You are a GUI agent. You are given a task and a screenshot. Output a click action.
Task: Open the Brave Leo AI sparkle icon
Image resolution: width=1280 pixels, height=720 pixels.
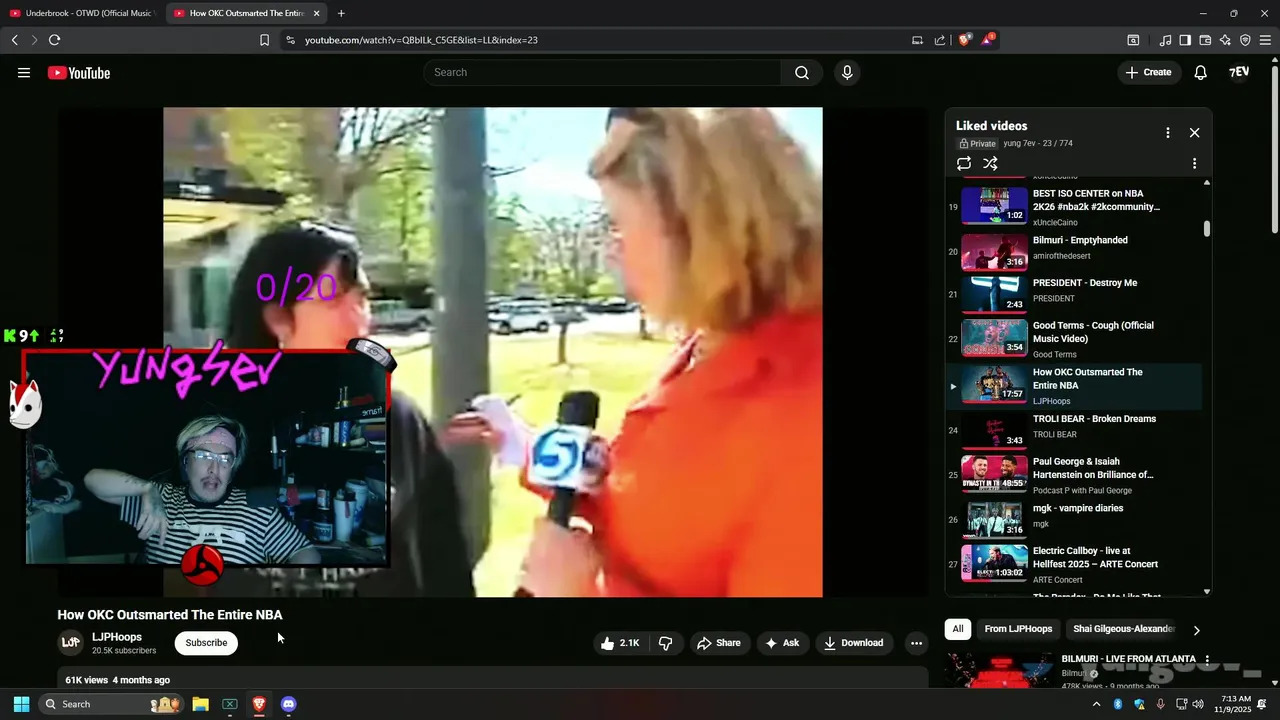(x=1225, y=40)
